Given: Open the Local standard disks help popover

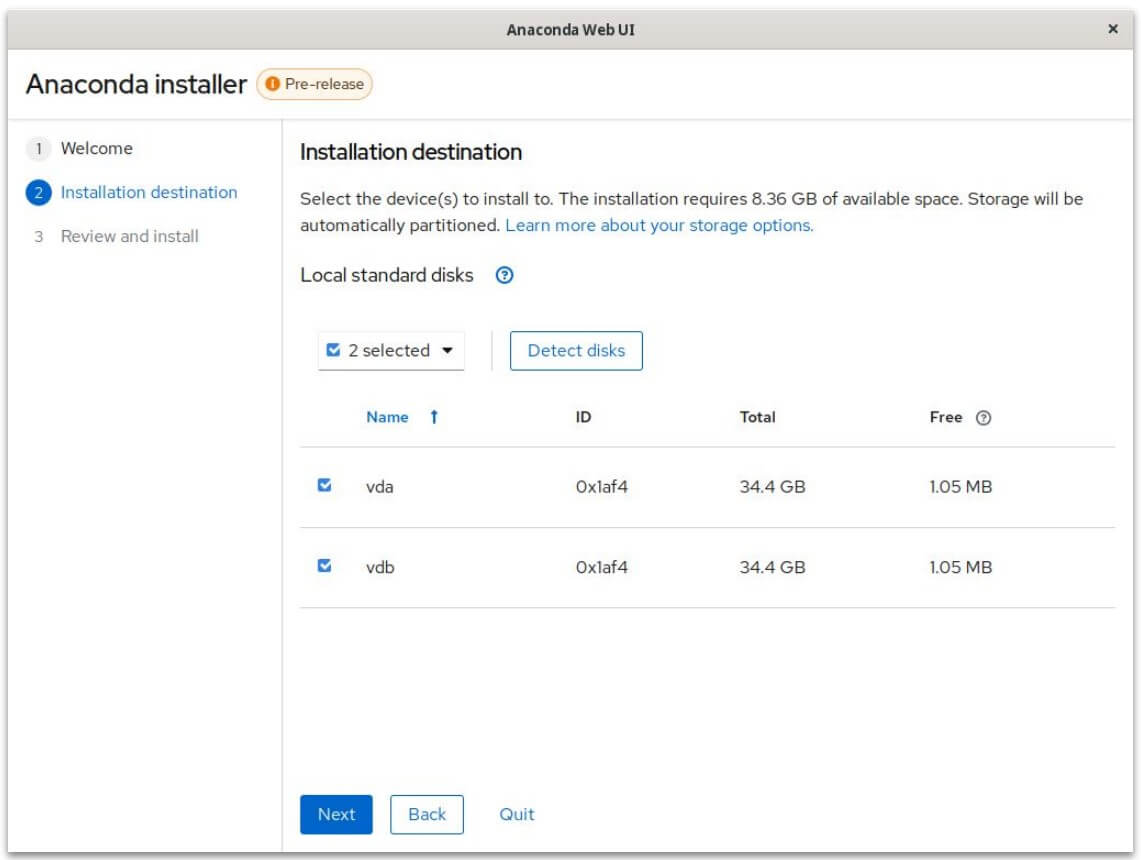Looking at the screenshot, I should click(504, 275).
